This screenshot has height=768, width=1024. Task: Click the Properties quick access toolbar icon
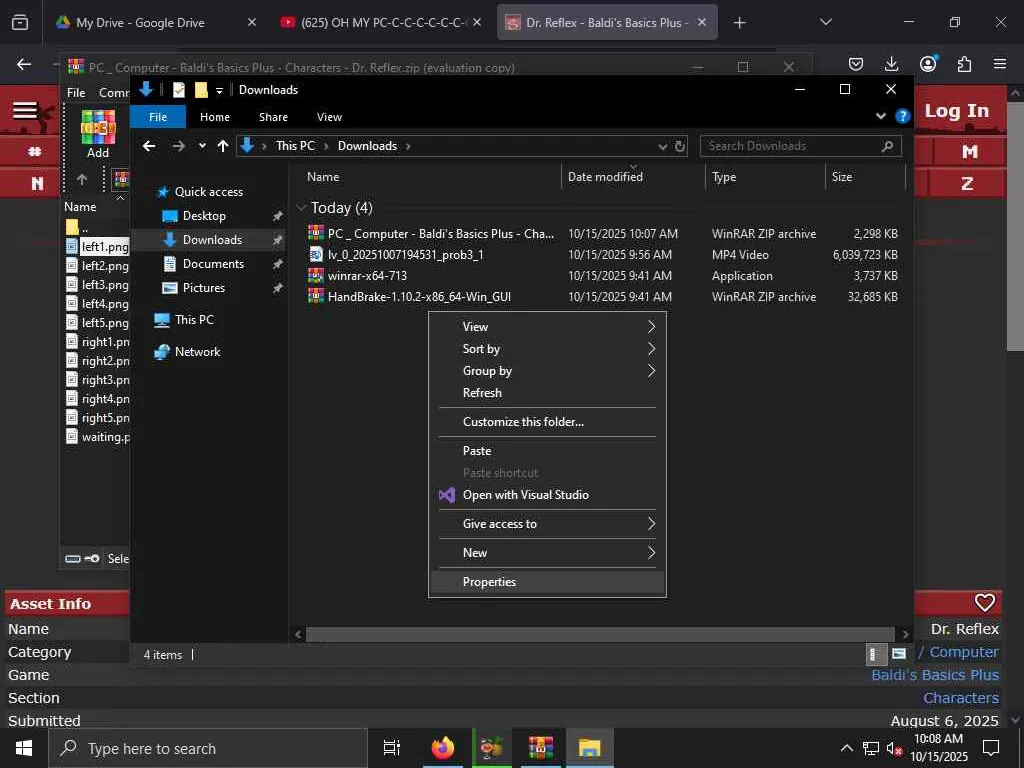coord(179,90)
